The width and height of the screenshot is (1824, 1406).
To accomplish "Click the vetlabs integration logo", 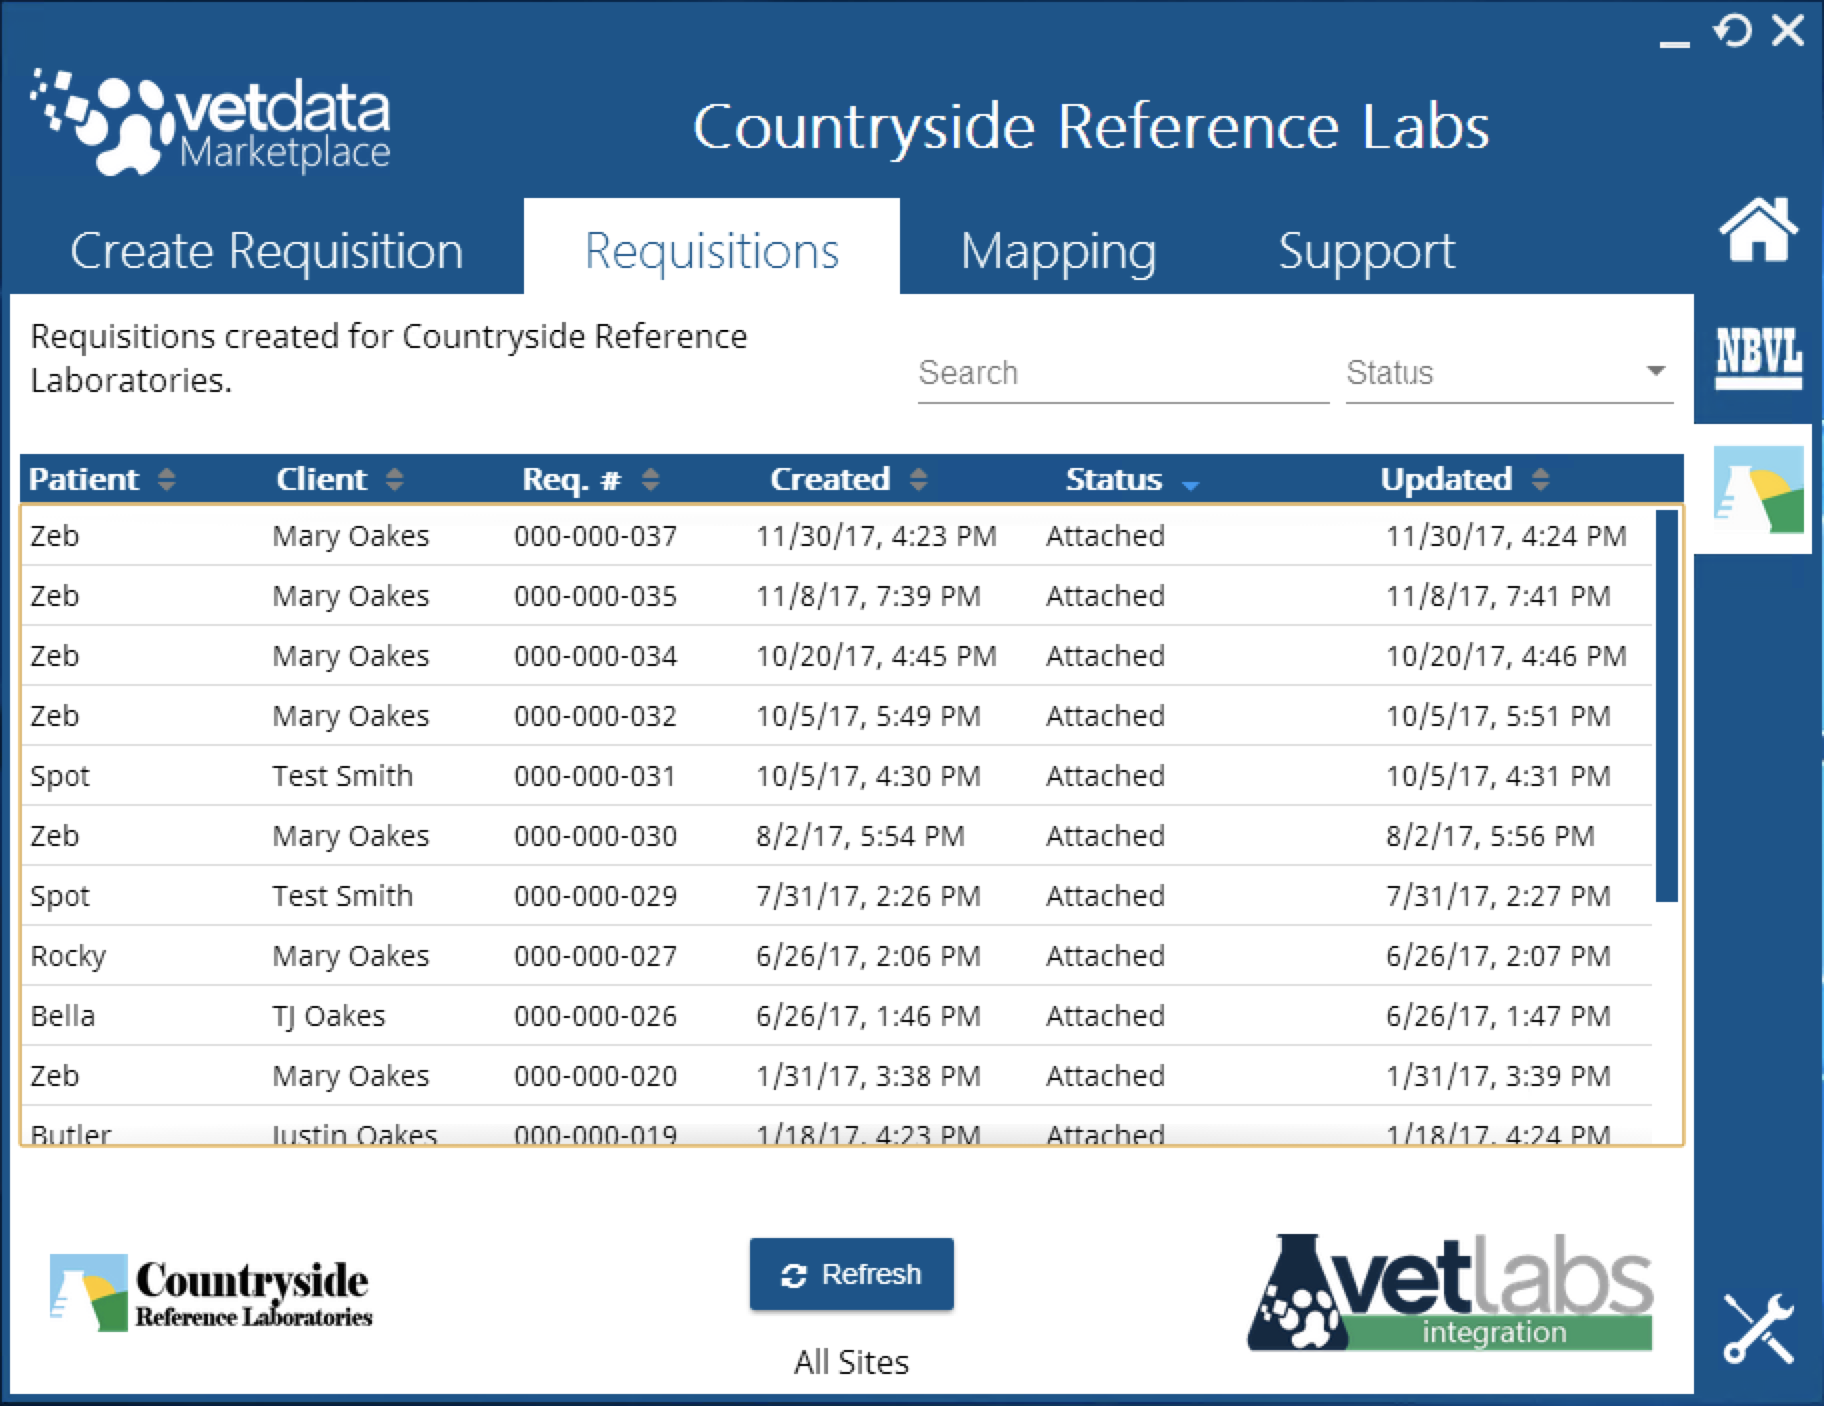I will coord(1450,1292).
